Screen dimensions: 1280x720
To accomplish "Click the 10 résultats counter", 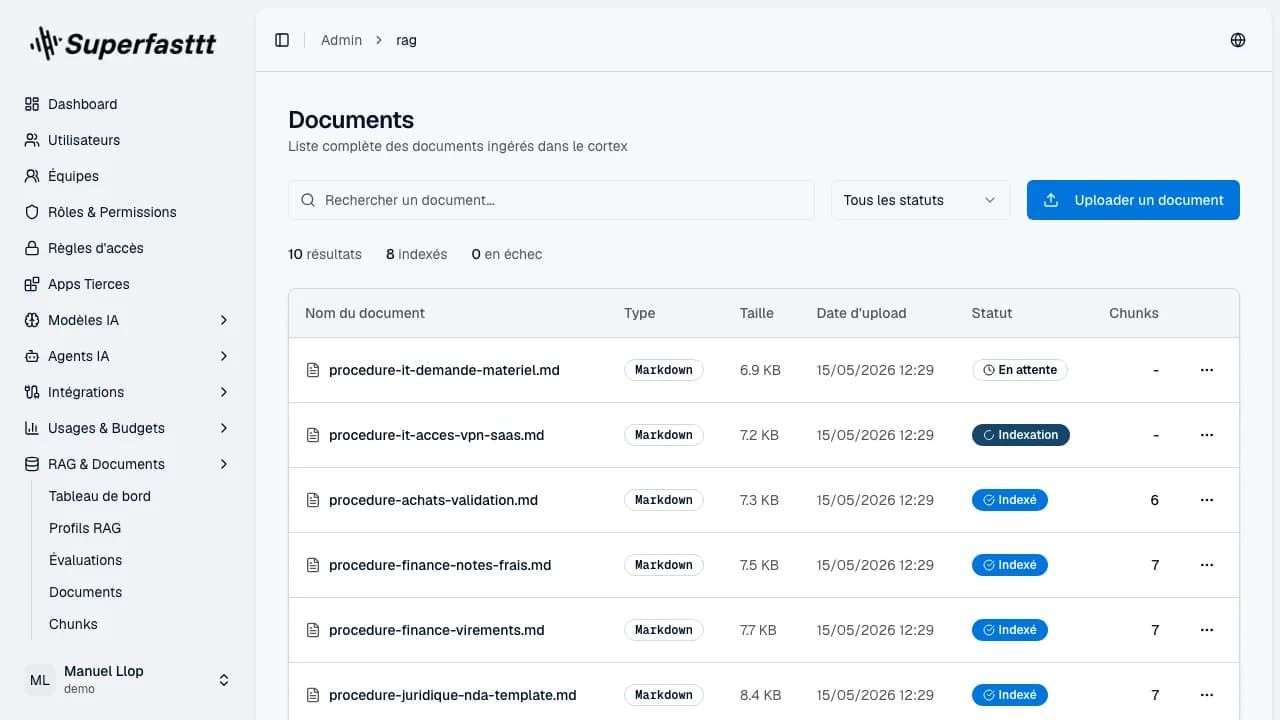I will 325,254.
